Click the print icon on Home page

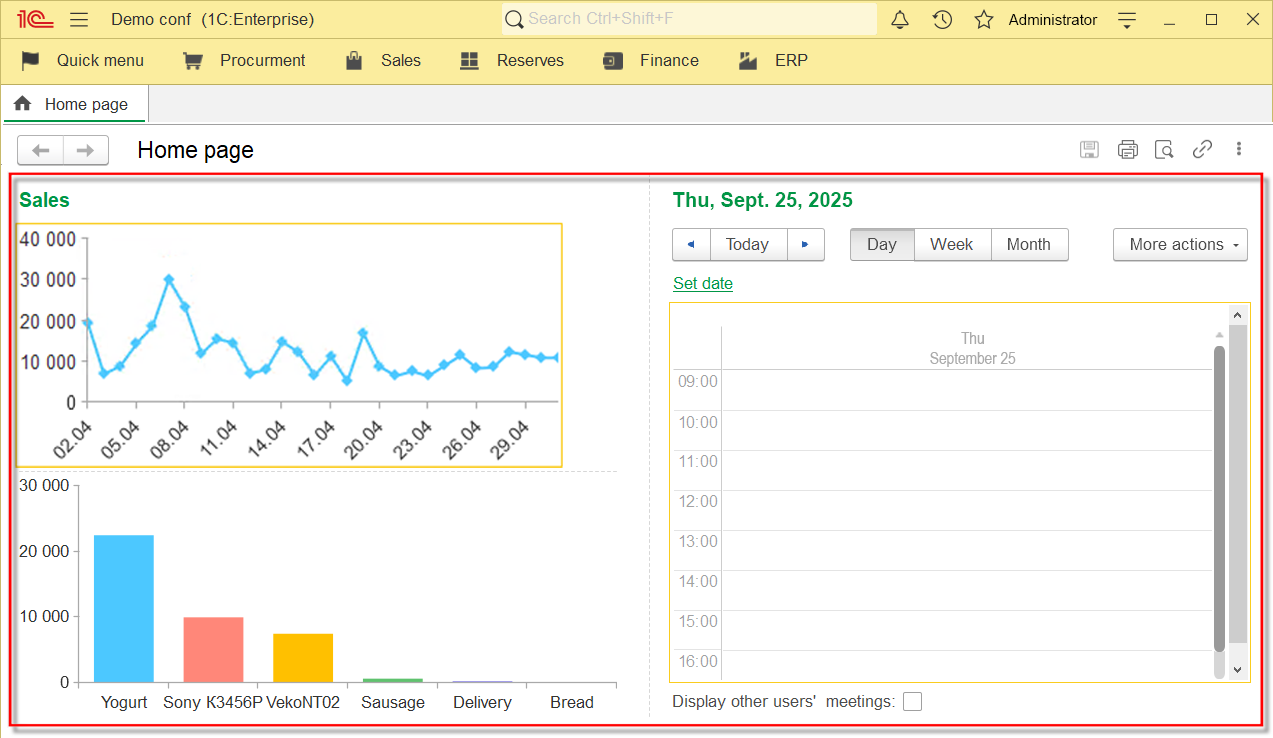tap(1128, 150)
